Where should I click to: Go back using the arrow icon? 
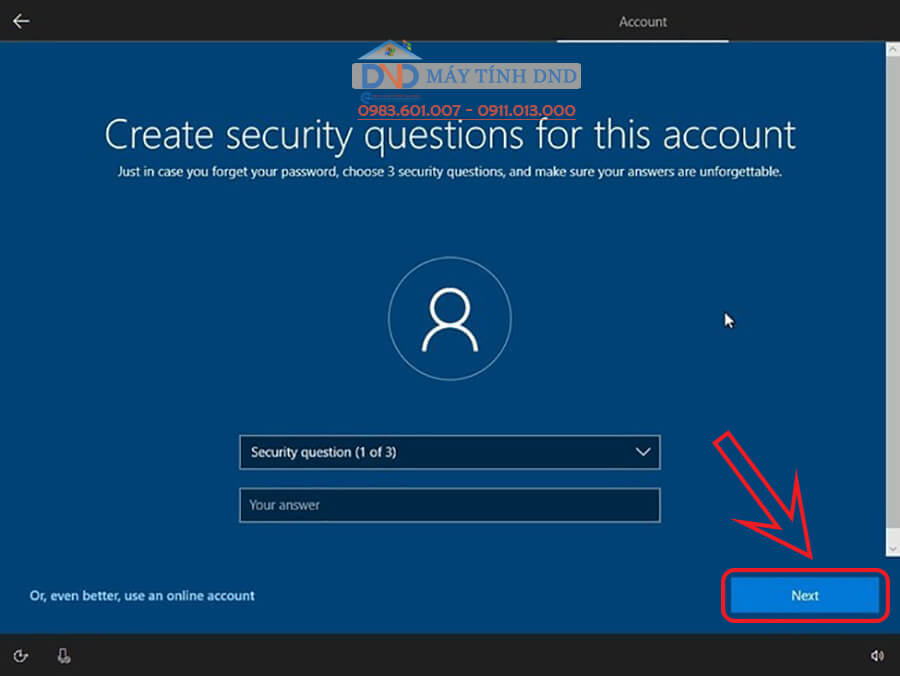click(x=21, y=21)
